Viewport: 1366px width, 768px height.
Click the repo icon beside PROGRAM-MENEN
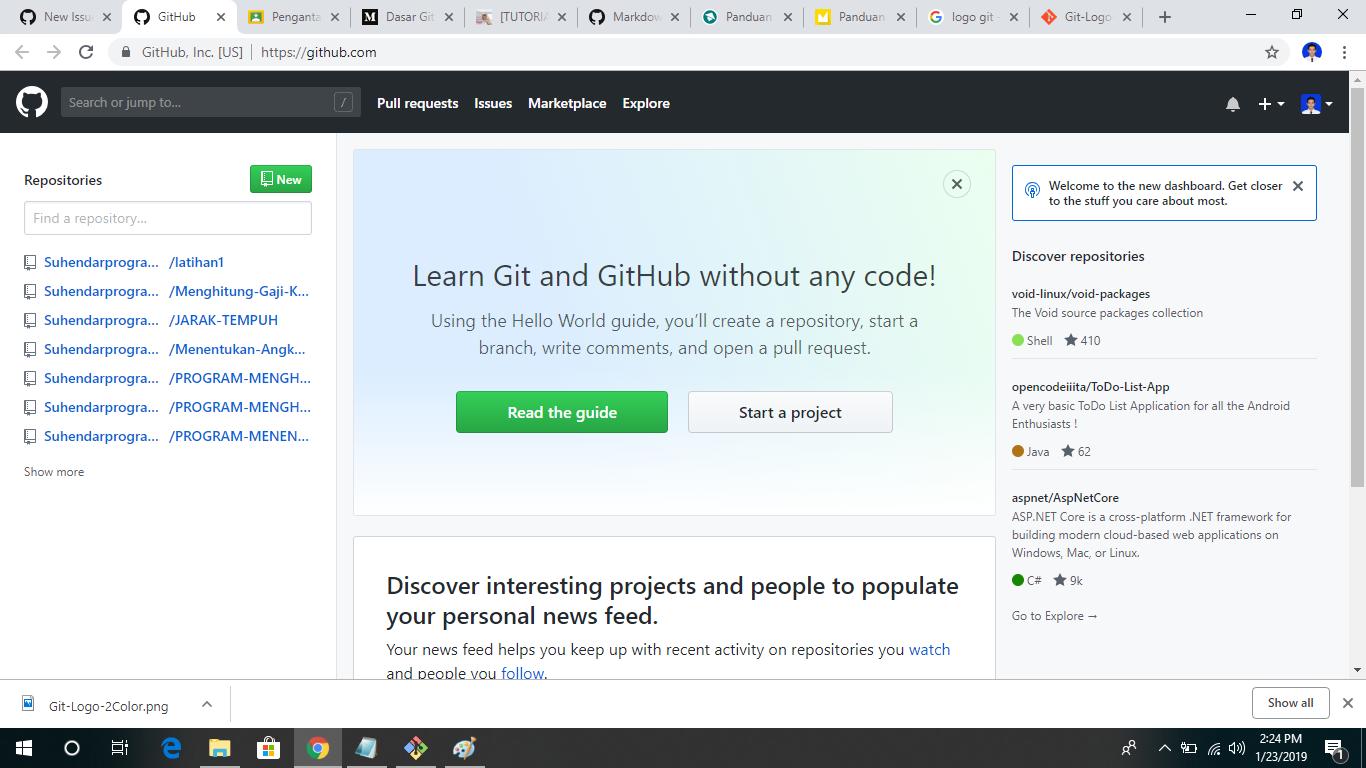coord(30,436)
